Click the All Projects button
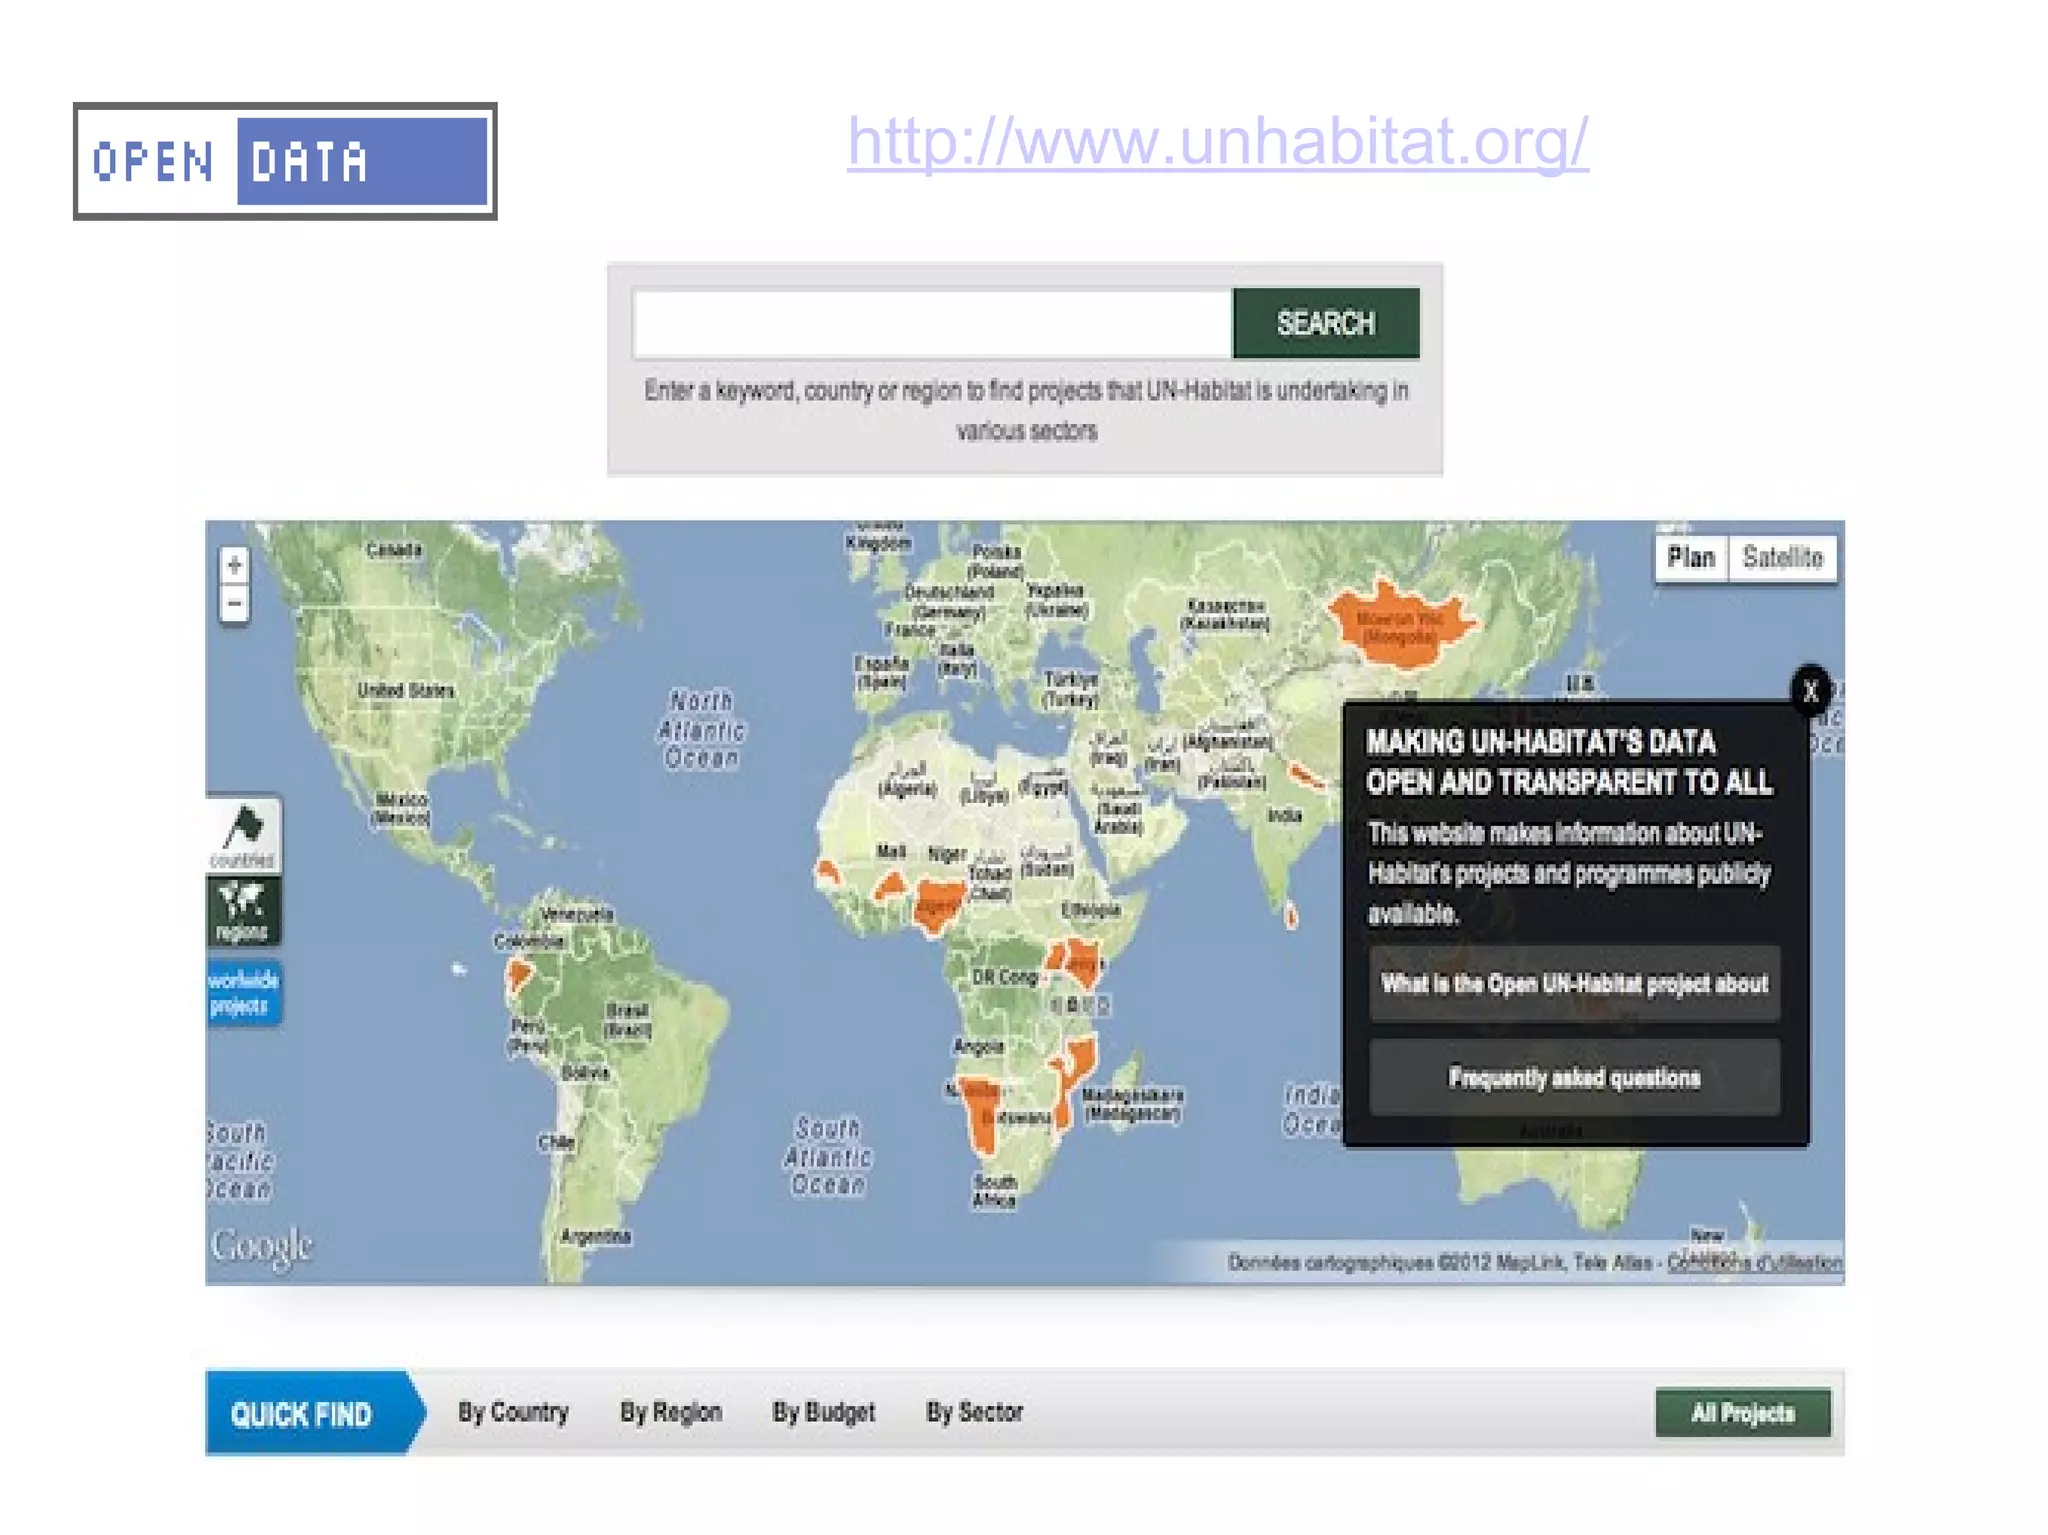Screen dimensions: 2048x1535 1742,1413
